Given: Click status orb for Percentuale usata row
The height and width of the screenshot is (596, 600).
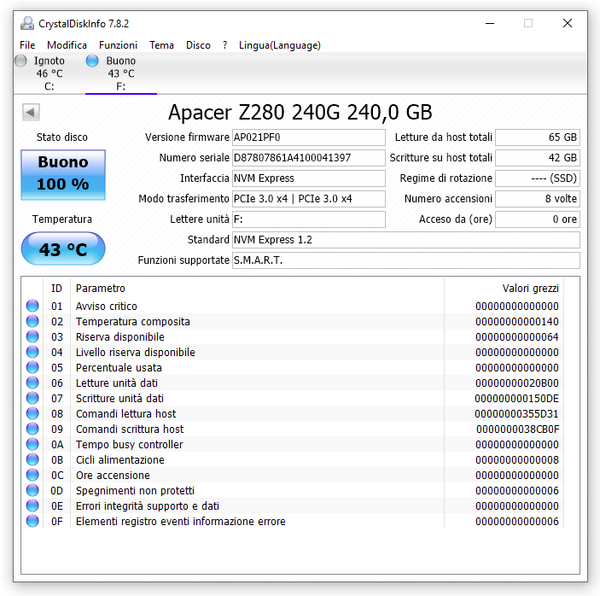Looking at the screenshot, I should tap(33, 367).
